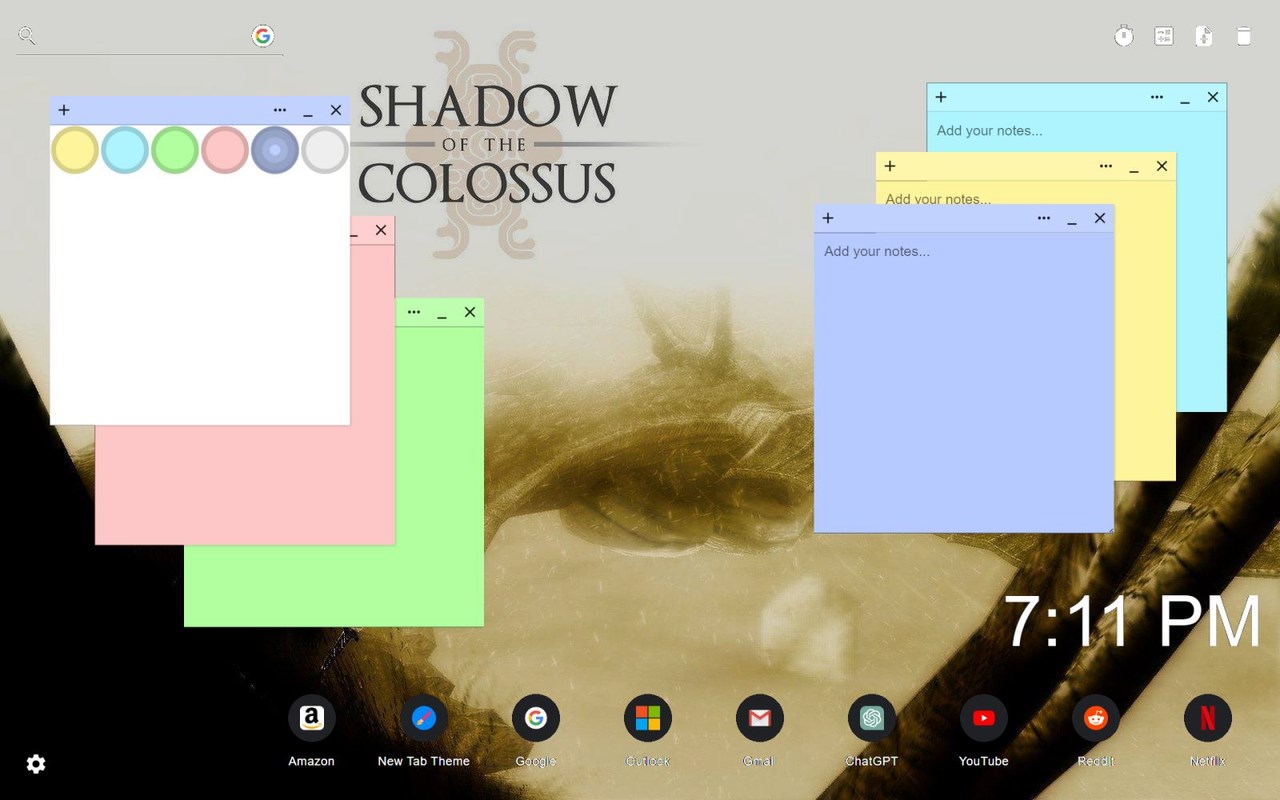
Task: Open the settings gear
Action: pyautogui.click(x=36, y=764)
